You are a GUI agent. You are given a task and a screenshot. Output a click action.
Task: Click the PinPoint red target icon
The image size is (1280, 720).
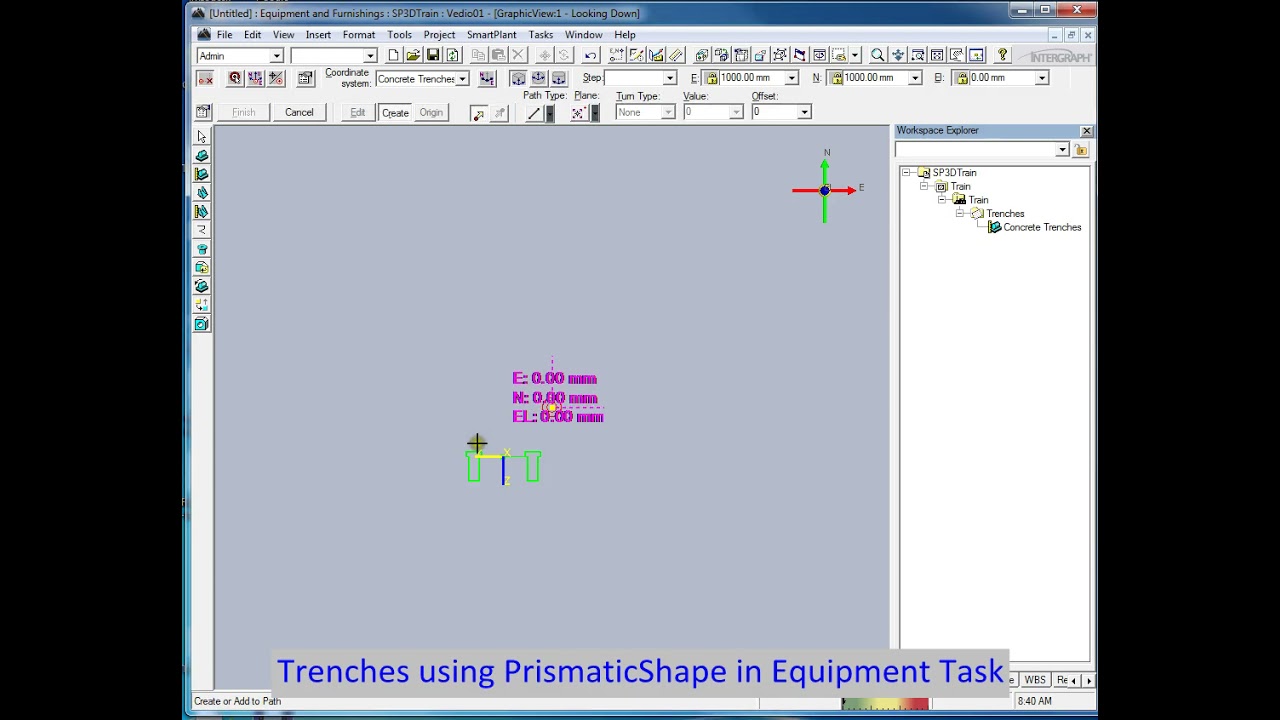pos(235,78)
